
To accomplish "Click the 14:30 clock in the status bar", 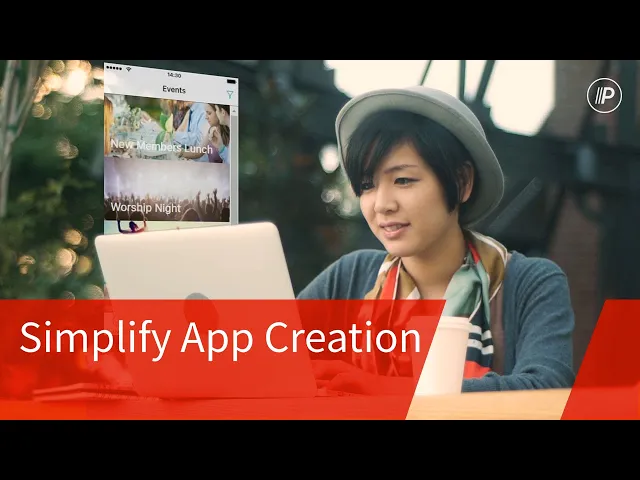I will click(x=174, y=75).
